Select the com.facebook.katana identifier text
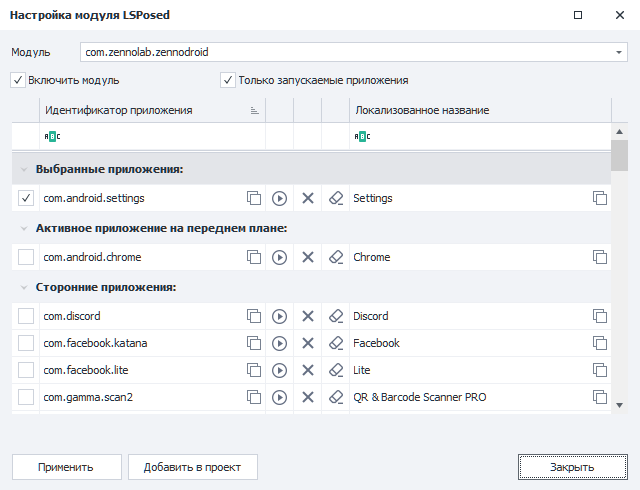This screenshot has height=490, width=640. point(95,343)
